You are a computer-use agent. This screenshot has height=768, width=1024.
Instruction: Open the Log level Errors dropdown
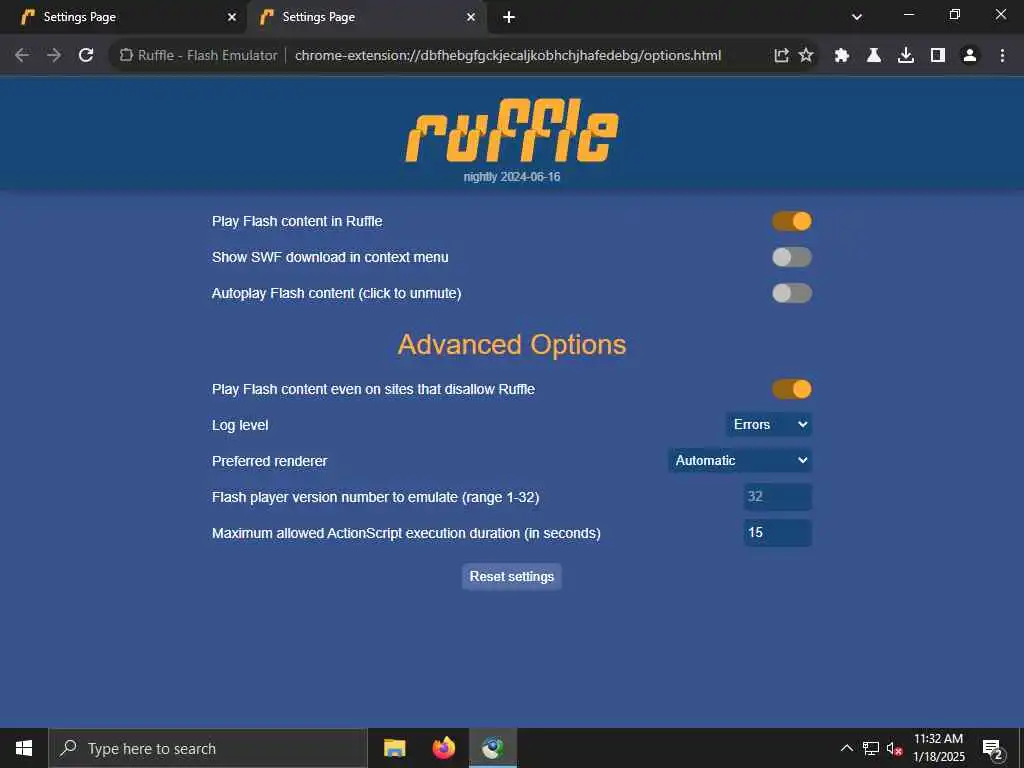(x=769, y=424)
